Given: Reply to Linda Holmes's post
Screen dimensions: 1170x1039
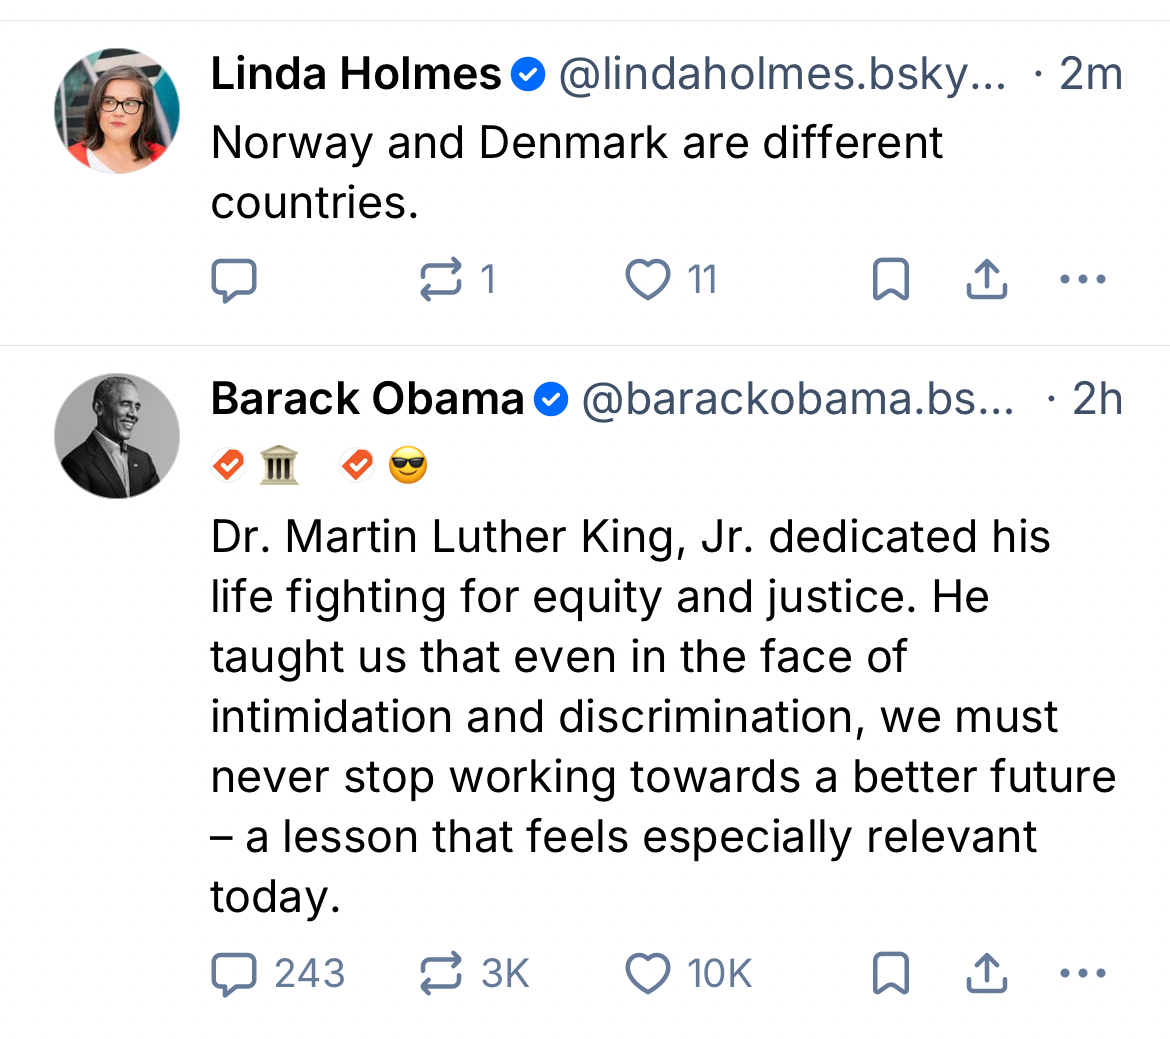Looking at the screenshot, I should click(234, 280).
